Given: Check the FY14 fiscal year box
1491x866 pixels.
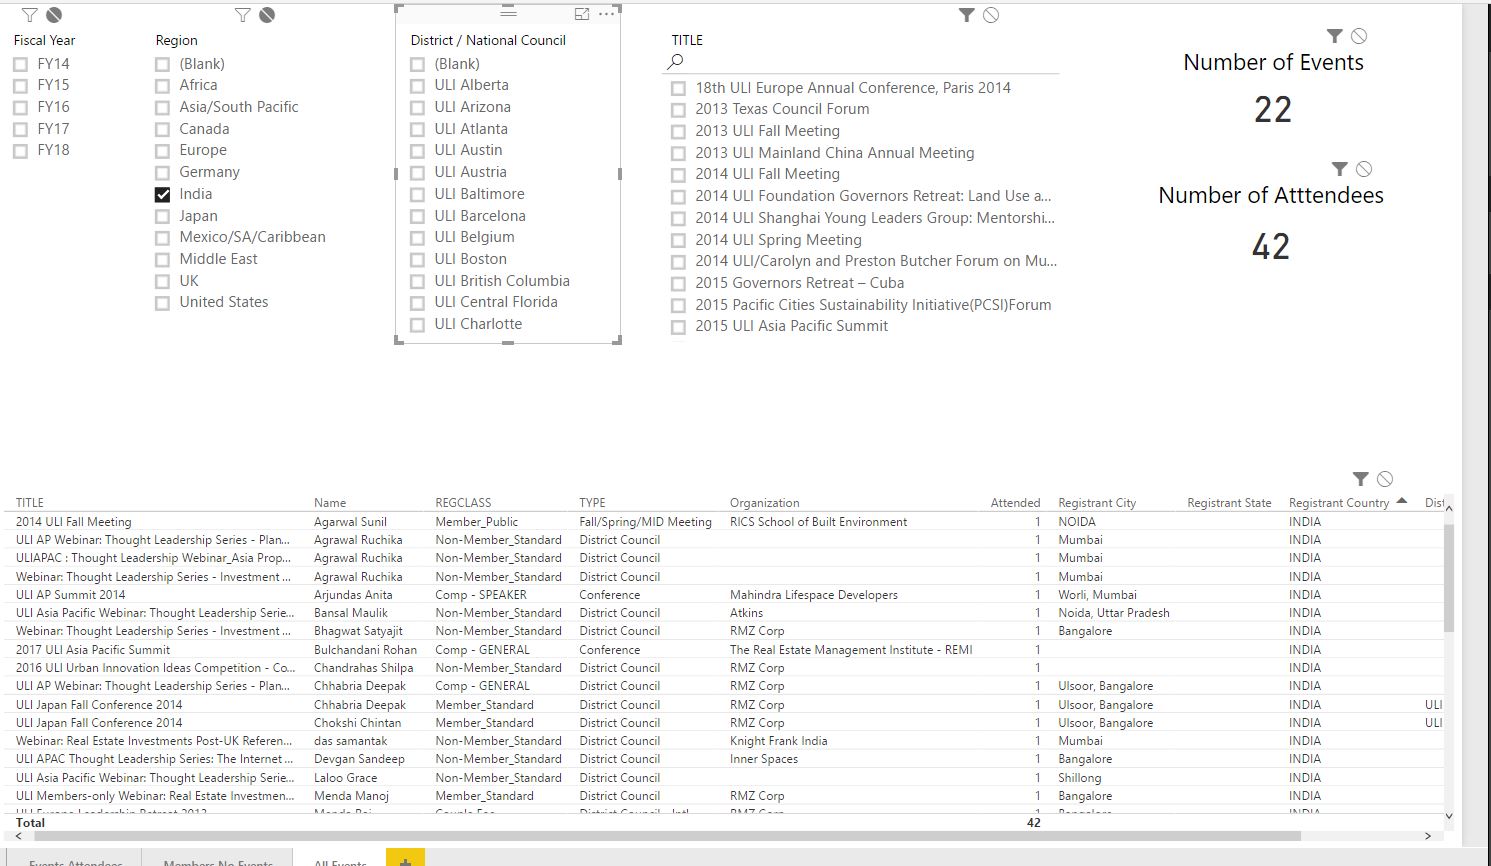Looking at the screenshot, I should point(20,64).
